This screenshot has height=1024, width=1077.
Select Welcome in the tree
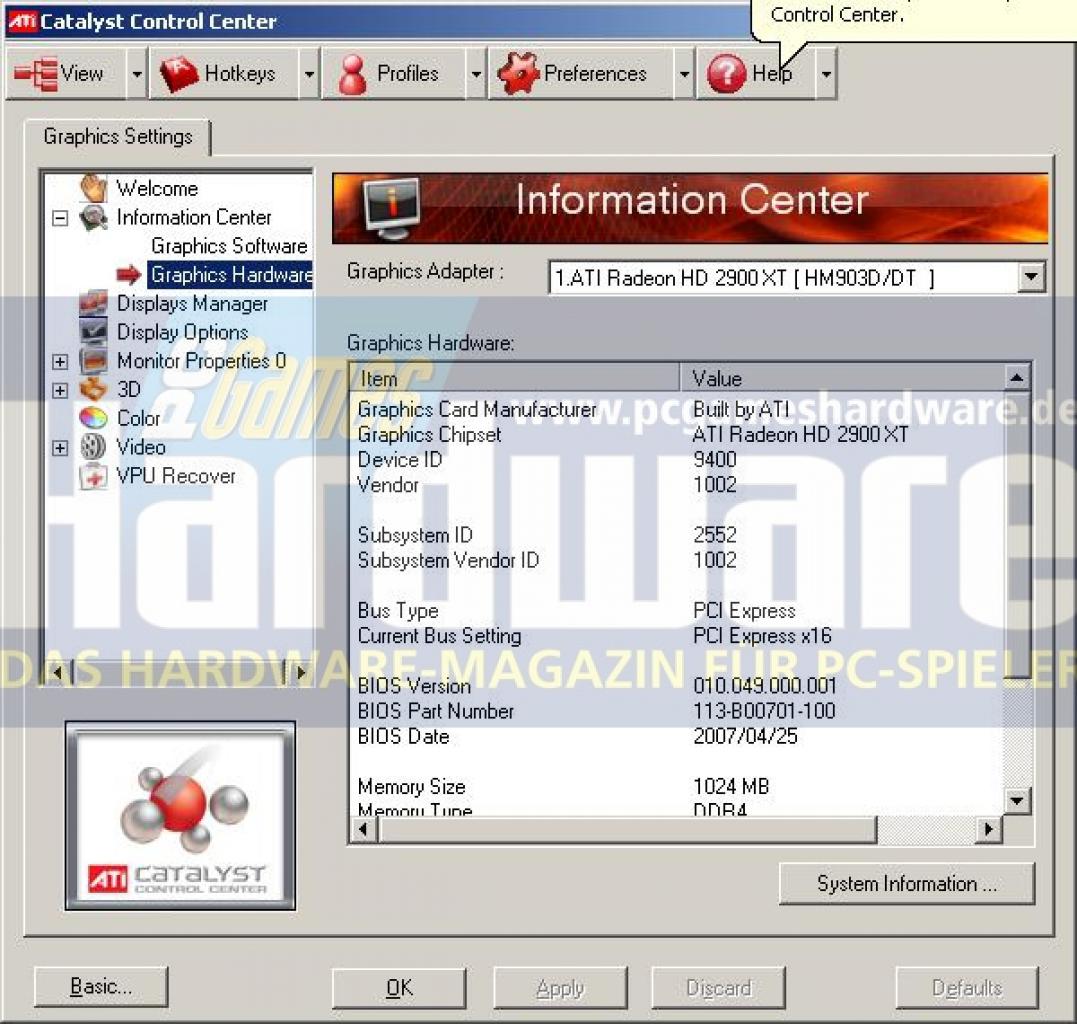[157, 188]
